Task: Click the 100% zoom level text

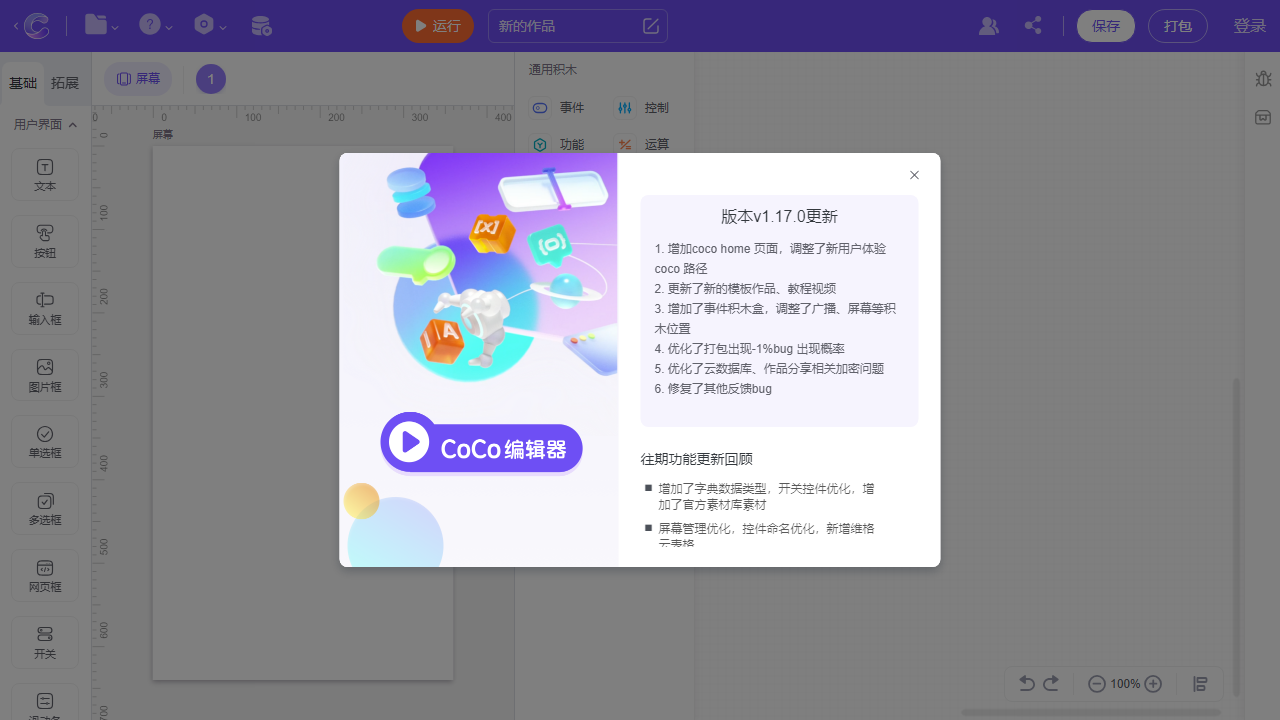Action: pos(1125,684)
